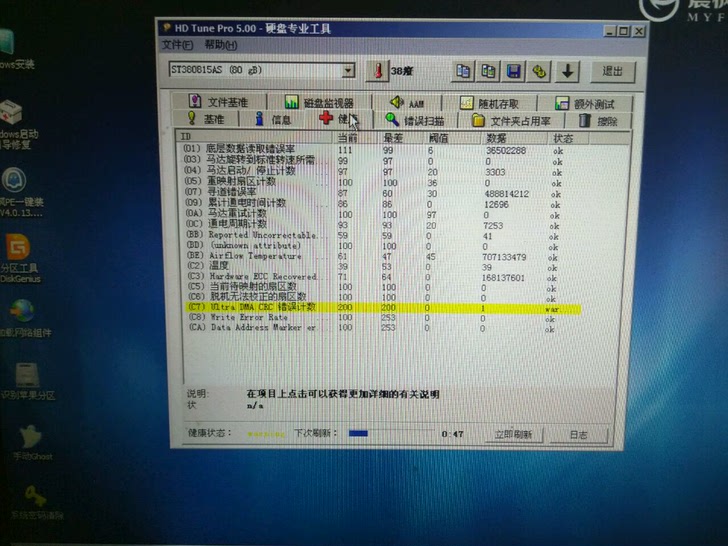Screen dimensions: 728x546
Task: Select the (C2) 温度 row
Action: pos(373,266)
